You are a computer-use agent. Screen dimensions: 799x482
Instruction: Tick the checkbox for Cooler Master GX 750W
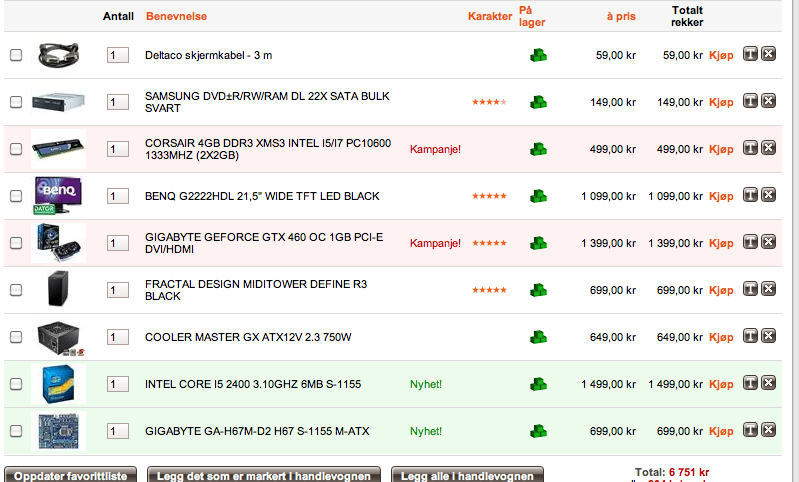coord(16,337)
